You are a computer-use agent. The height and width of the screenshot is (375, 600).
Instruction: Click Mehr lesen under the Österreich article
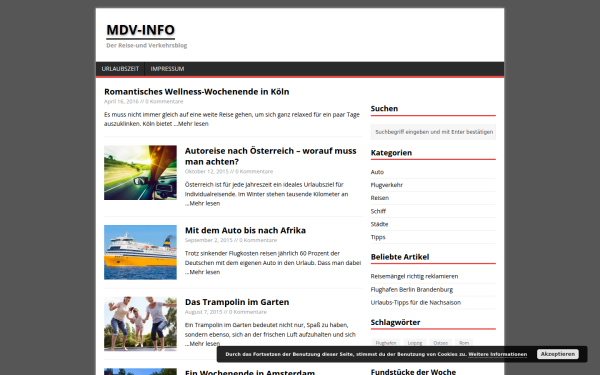click(x=205, y=204)
